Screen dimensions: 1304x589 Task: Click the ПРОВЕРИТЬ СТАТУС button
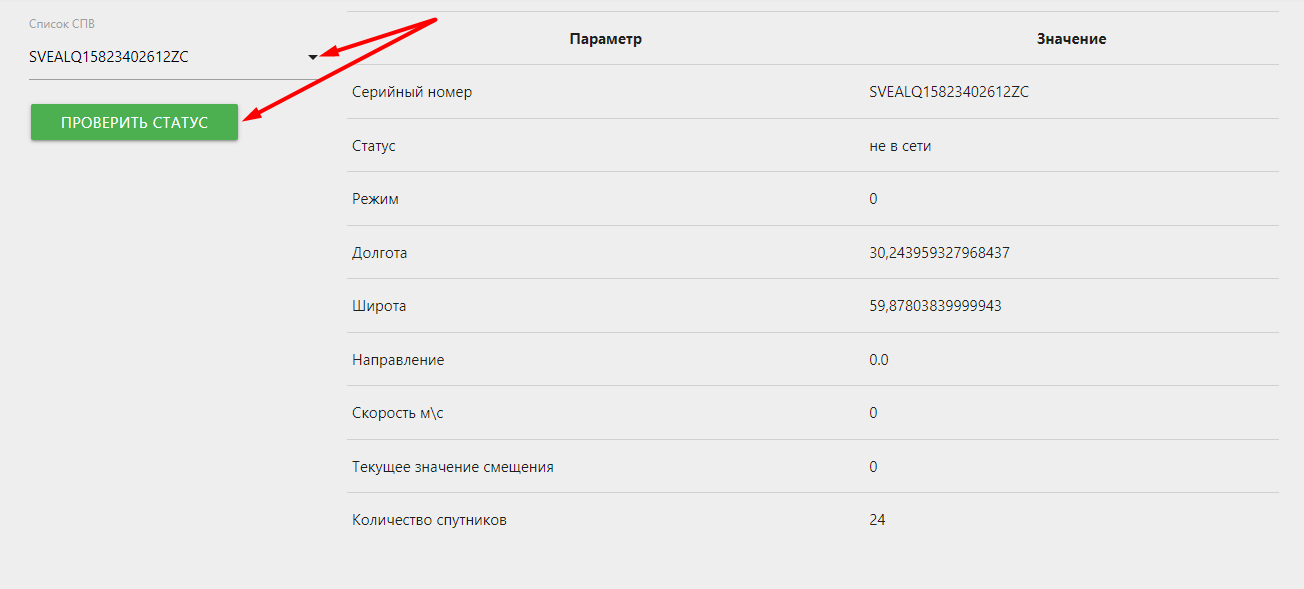pos(134,122)
